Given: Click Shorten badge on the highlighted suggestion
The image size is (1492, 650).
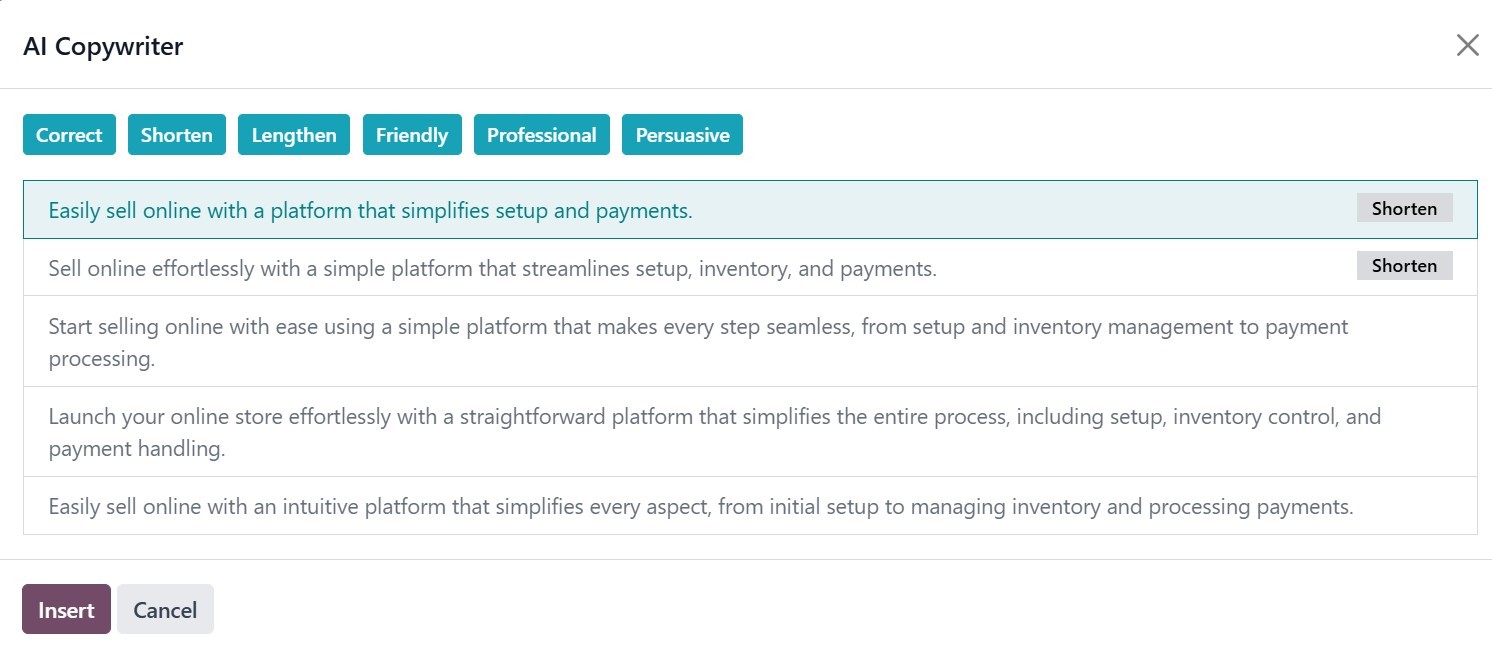Looking at the screenshot, I should click(x=1404, y=208).
